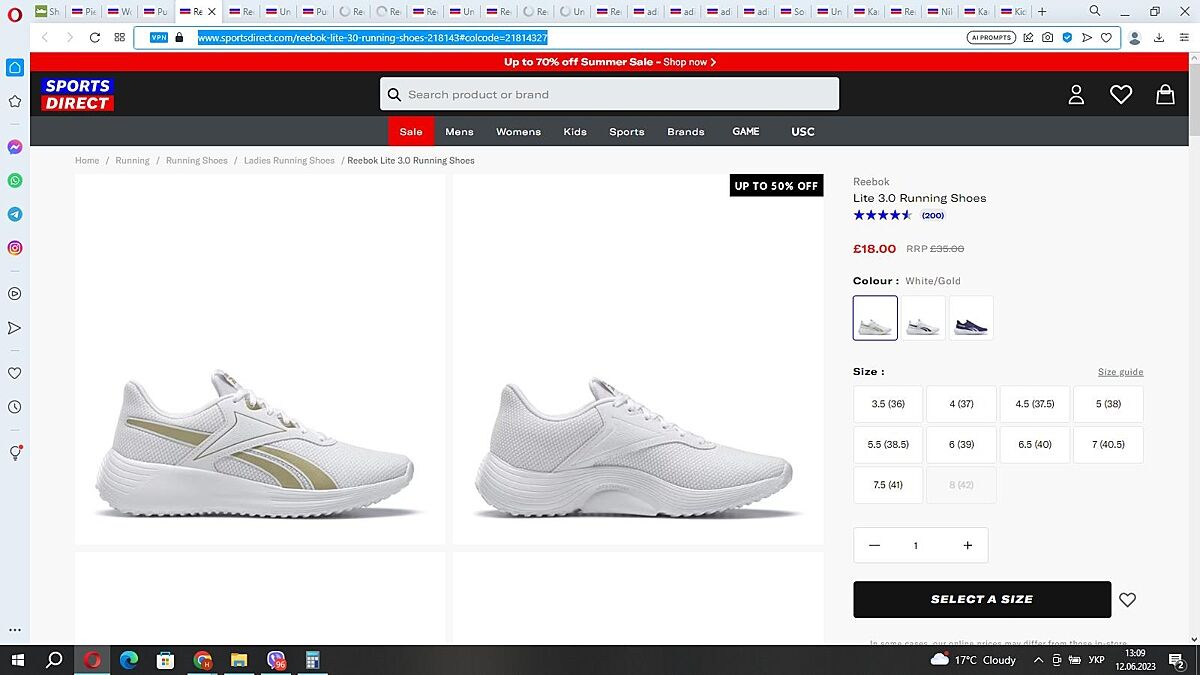Screen dimensions: 1200x675
Task: Open the Sports Direct account profile icon
Action: point(1076,94)
